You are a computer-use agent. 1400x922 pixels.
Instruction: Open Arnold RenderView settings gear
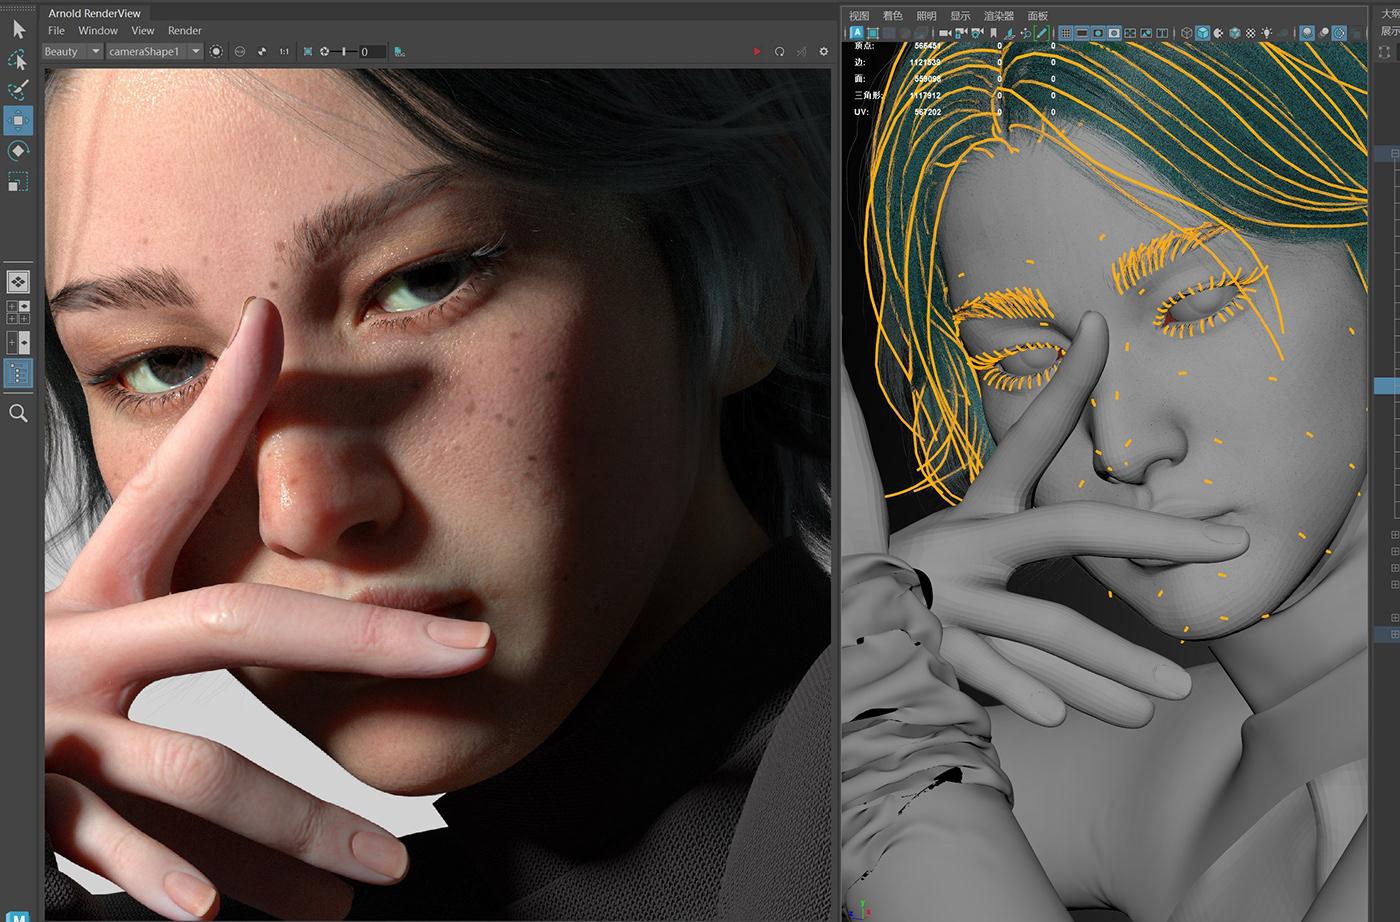point(824,51)
